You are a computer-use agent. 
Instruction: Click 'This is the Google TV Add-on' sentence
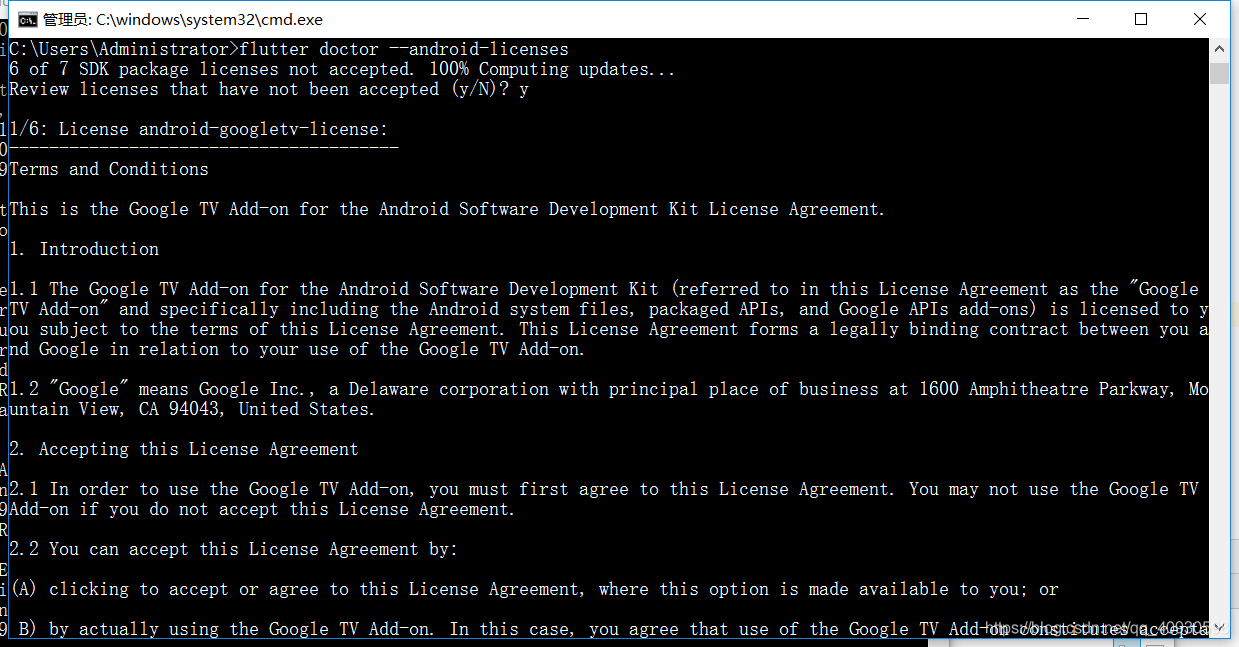[448, 209]
